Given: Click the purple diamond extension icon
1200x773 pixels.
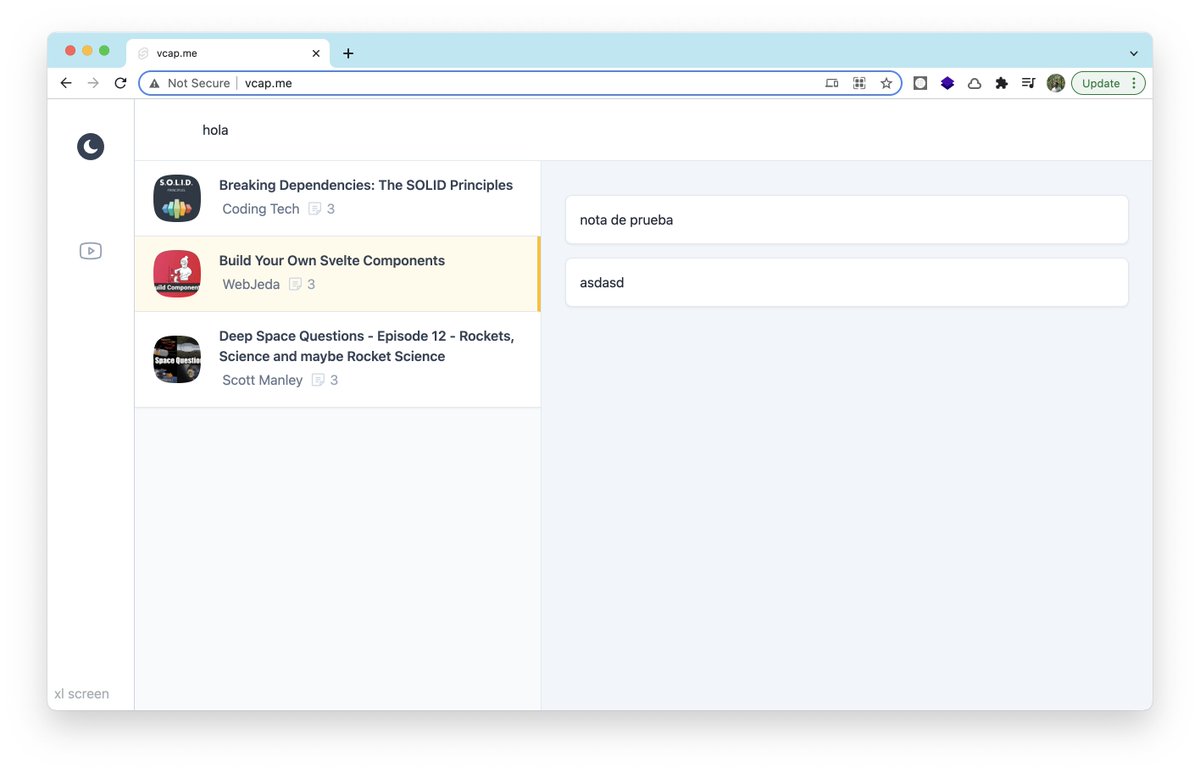Looking at the screenshot, I should tap(948, 83).
